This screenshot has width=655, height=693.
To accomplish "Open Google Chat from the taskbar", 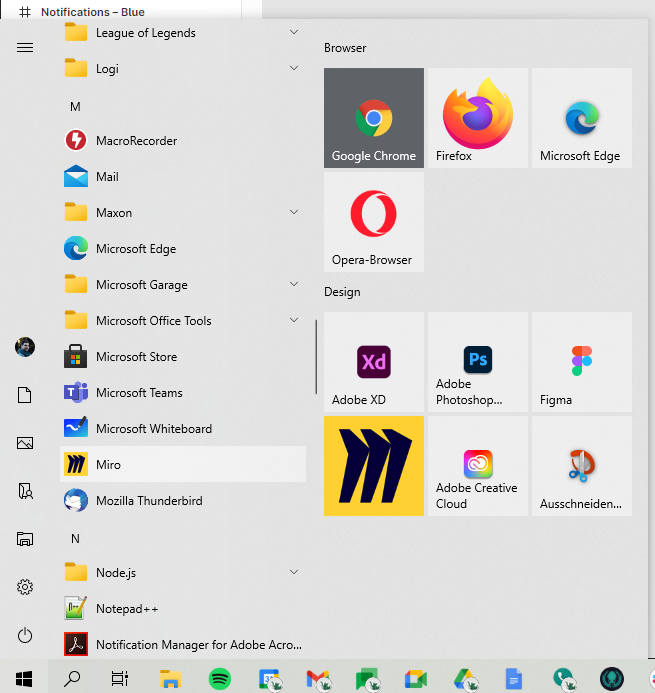I will tap(367, 678).
